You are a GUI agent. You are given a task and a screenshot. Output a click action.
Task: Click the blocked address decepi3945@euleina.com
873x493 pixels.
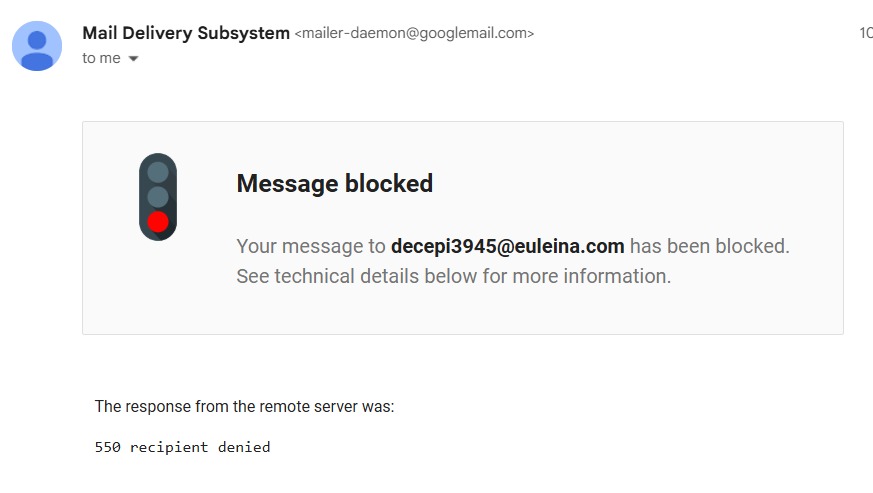click(x=507, y=246)
